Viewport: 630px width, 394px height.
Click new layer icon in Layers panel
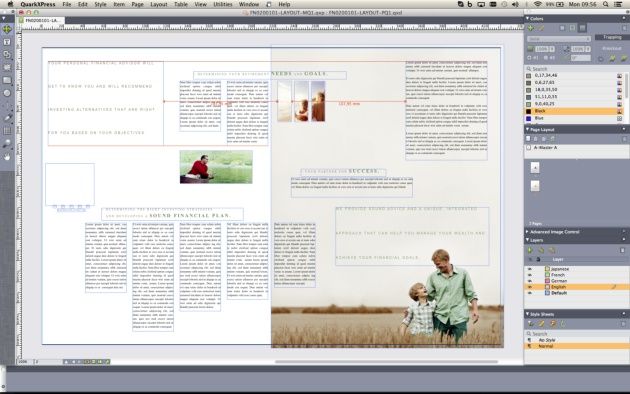(x=530, y=250)
